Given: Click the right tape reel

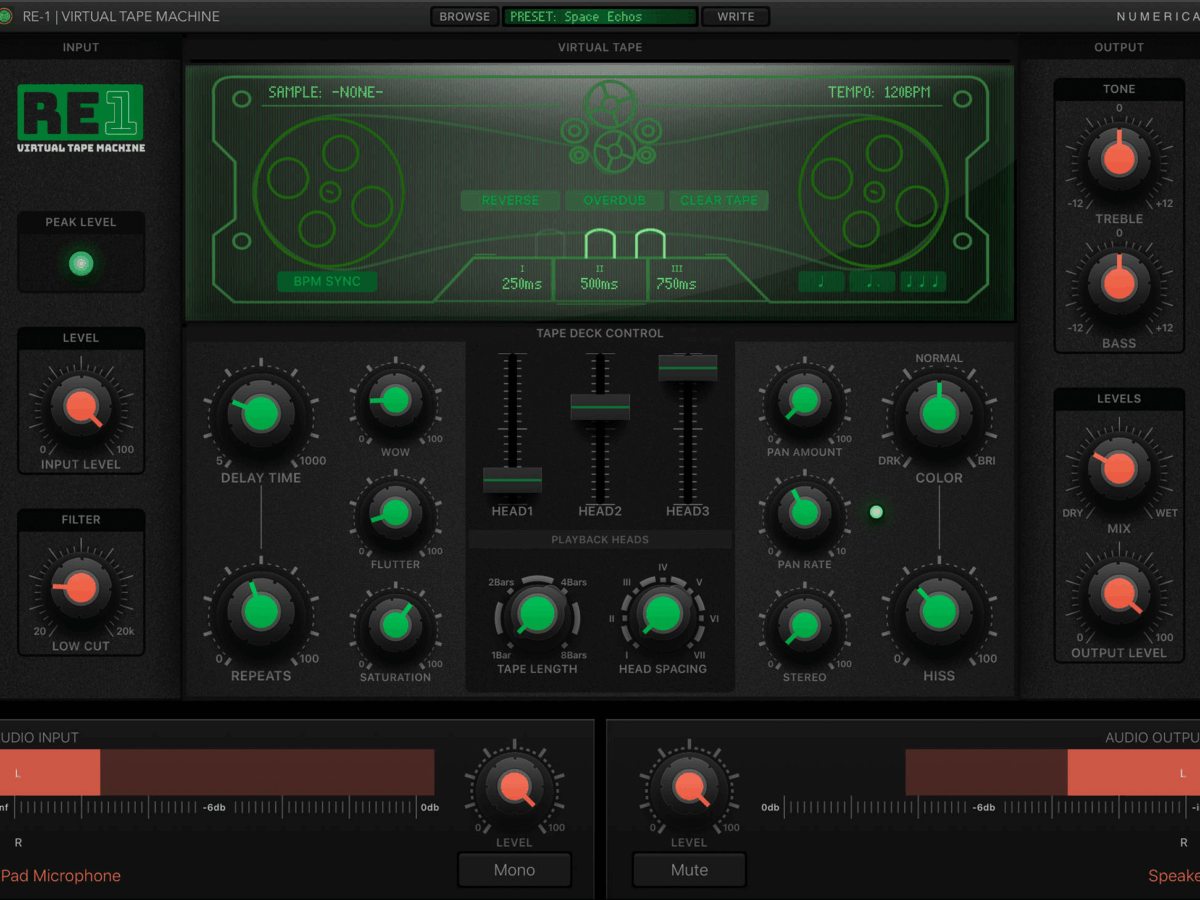Looking at the screenshot, I should point(873,190).
